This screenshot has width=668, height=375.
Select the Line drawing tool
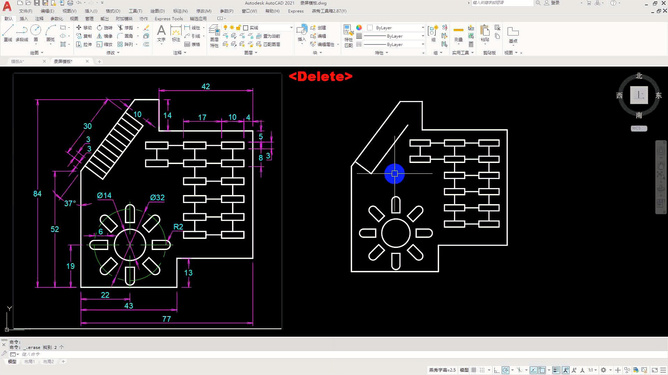pos(8,33)
